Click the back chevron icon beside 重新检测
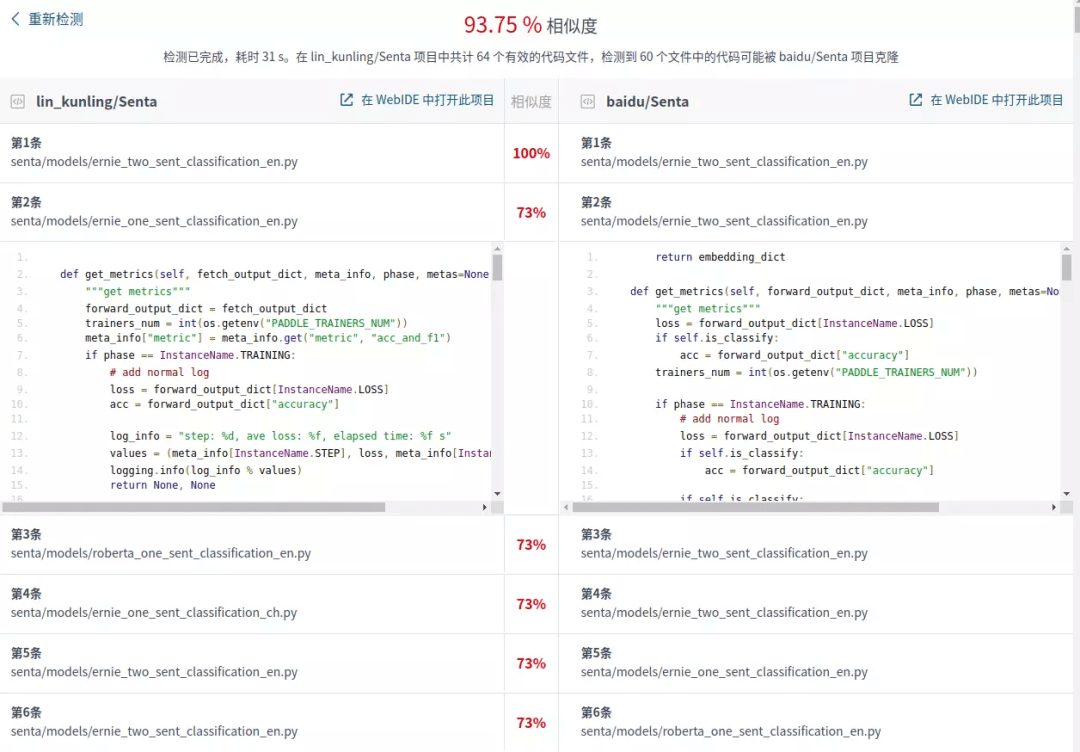This screenshot has height=752, width=1080. pos(15,19)
